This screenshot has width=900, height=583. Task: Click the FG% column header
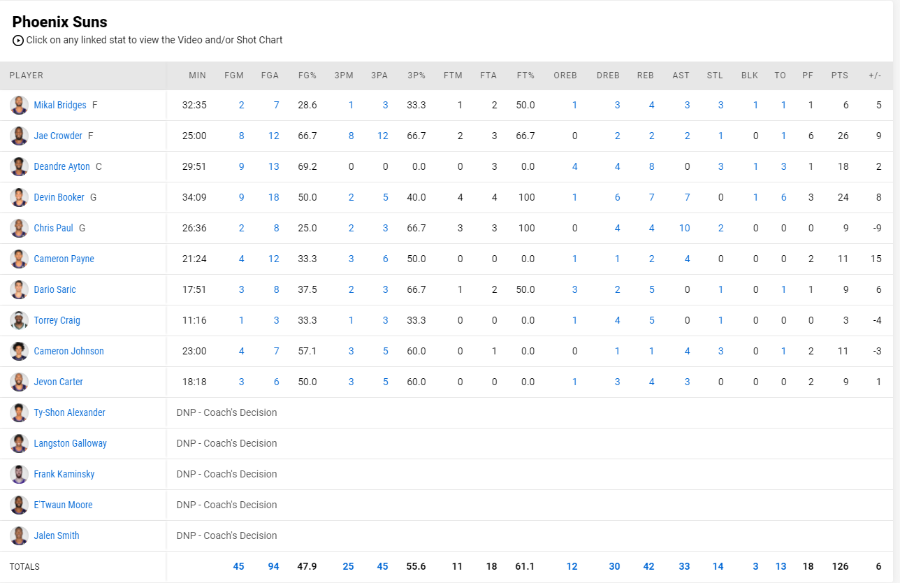coord(307,75)
